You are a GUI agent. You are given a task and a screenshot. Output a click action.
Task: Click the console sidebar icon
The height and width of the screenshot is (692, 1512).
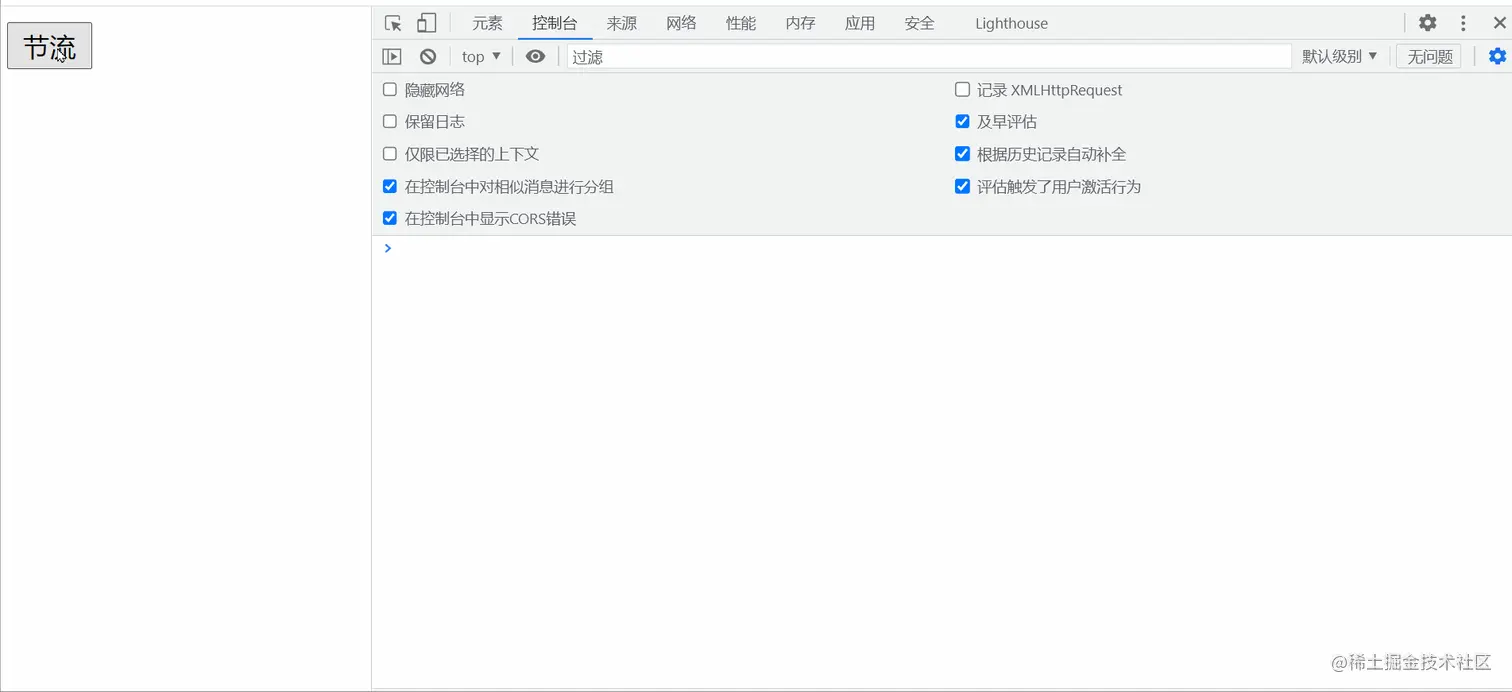click(x=391, y=56)
